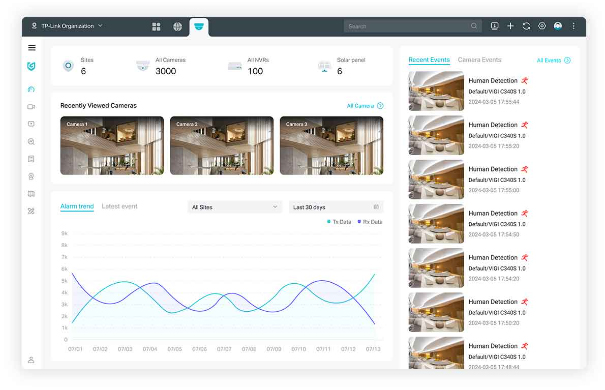Open the user avatar in top bar
The height and width of the screenshot is (390, 605).
(x=558, y=26)
